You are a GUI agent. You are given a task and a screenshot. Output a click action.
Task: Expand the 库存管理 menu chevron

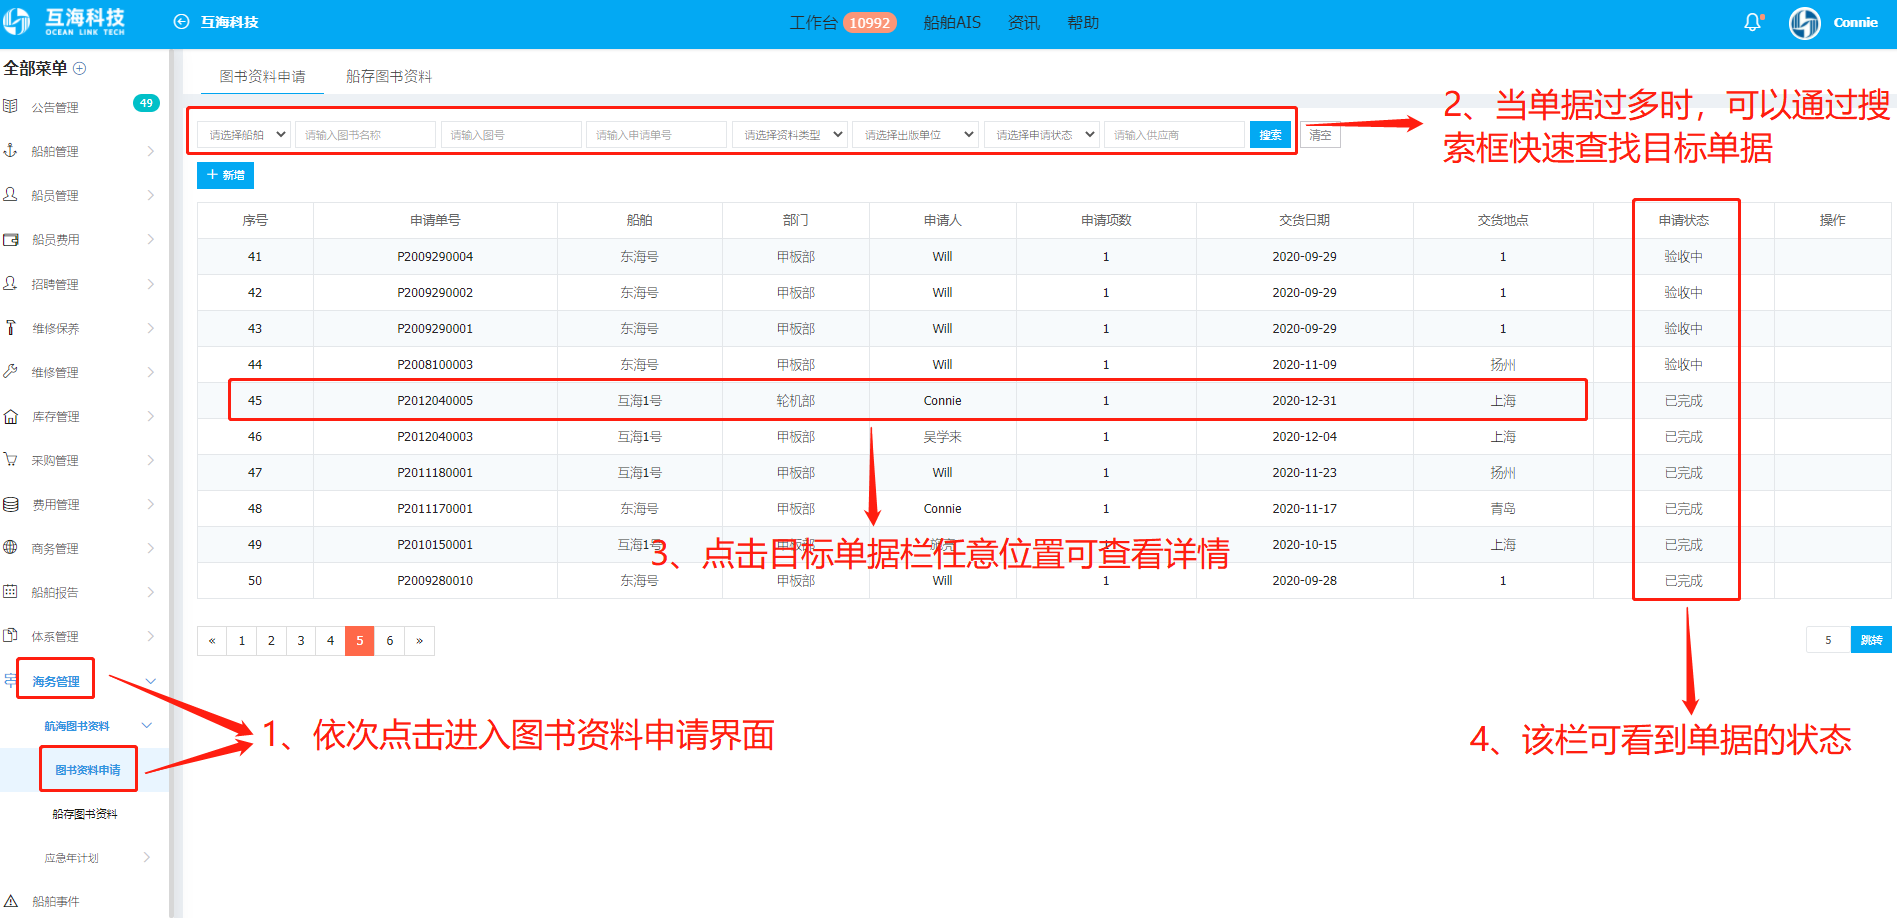(x=150, y=416)
